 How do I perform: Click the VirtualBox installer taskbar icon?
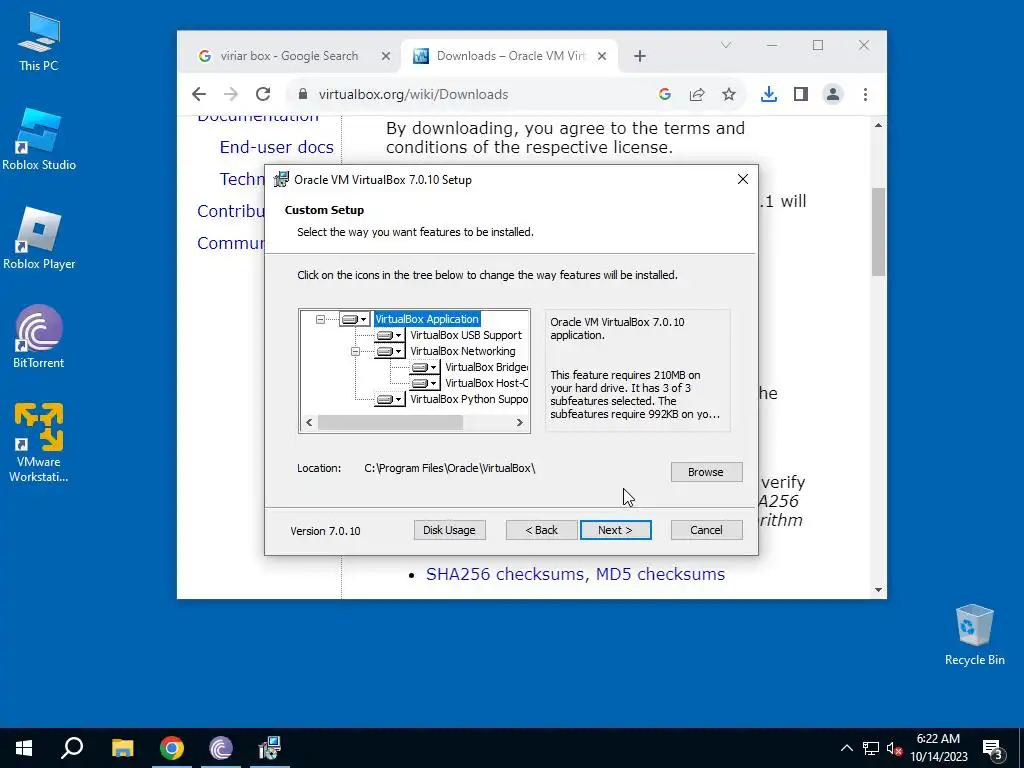pyautogui.click(x=269, y=748)
